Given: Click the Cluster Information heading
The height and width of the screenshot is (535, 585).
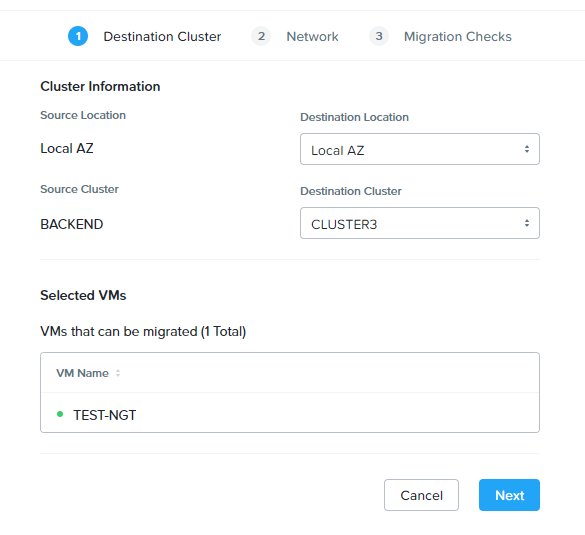Looking at the screenshot, I should click(100, 87).
